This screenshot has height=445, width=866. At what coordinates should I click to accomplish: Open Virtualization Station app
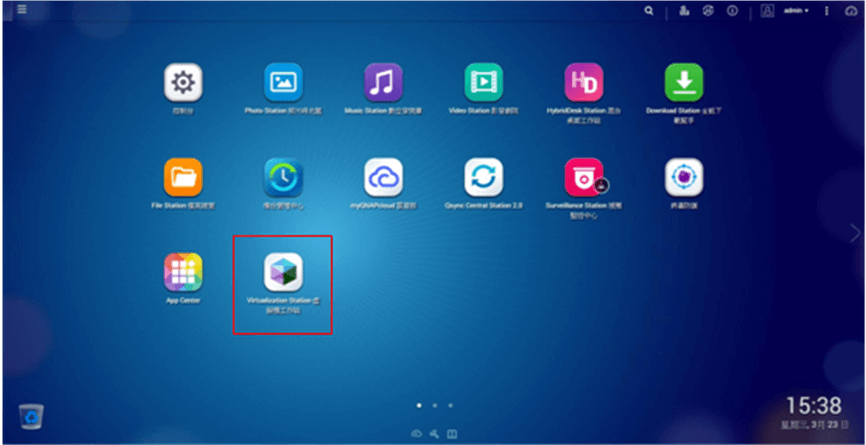pos(283,271)
